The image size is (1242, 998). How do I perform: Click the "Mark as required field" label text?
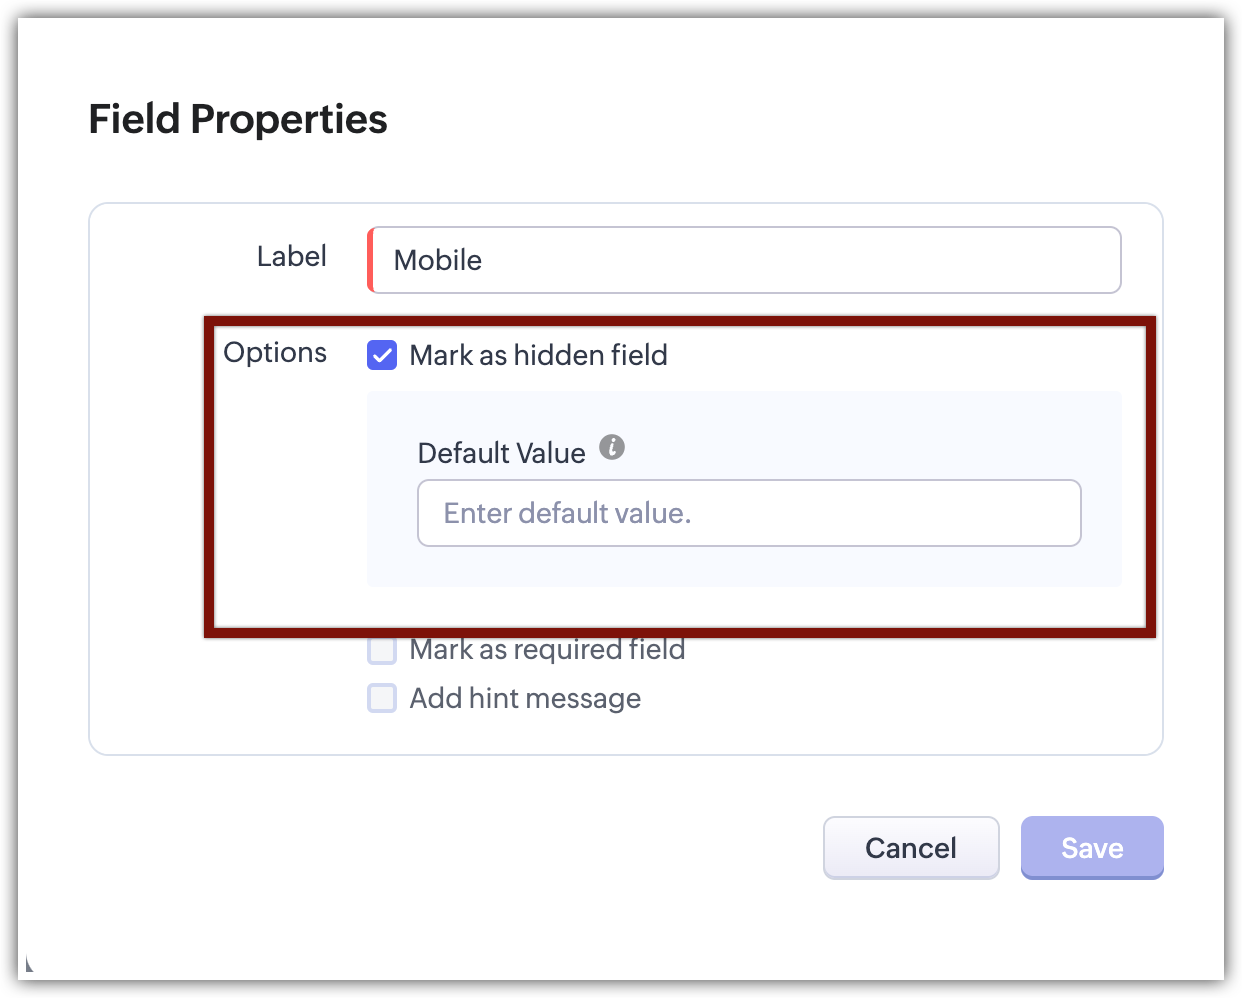pyautogui.click(x=547, y=650)
